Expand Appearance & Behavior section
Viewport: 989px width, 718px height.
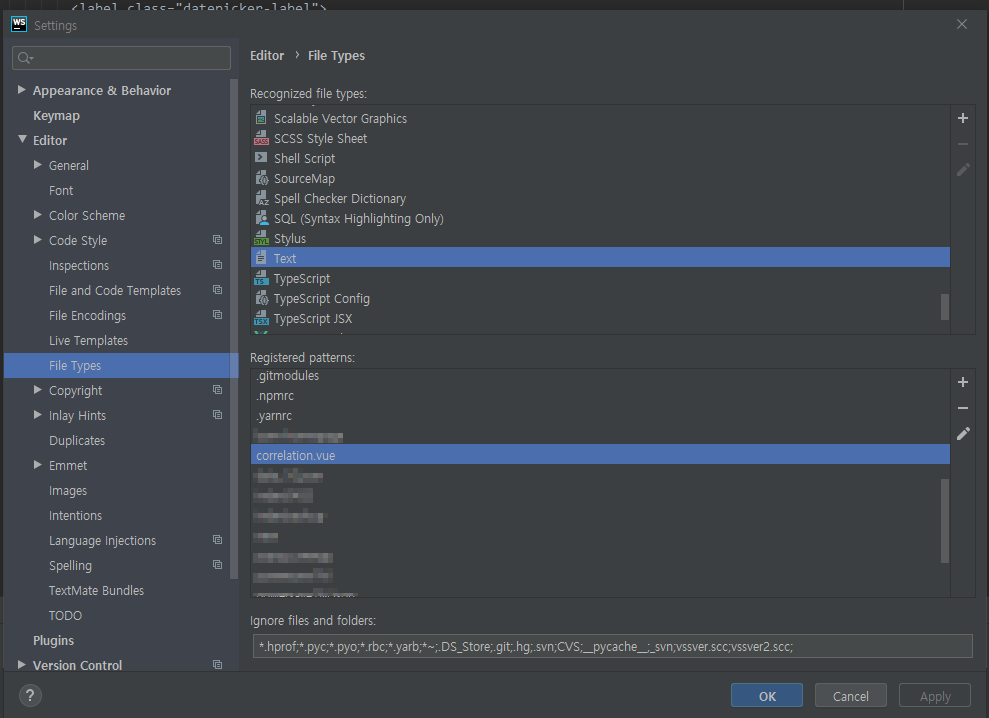[21, 90]
